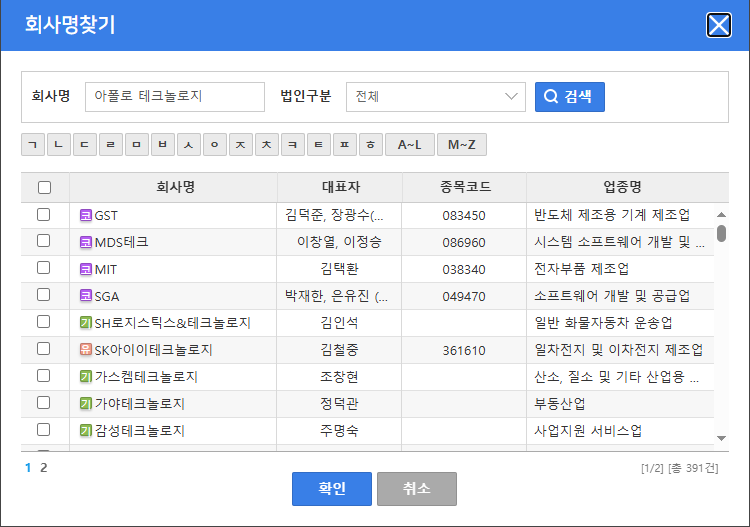Click the purple 코 icon beside SGA

[x=86, y=296]
